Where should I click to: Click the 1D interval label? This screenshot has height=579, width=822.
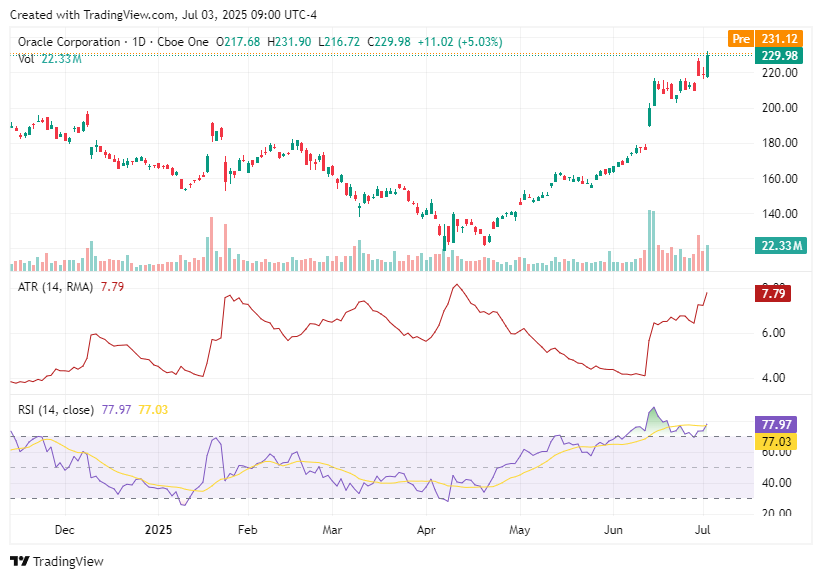(x=139, y=42)
